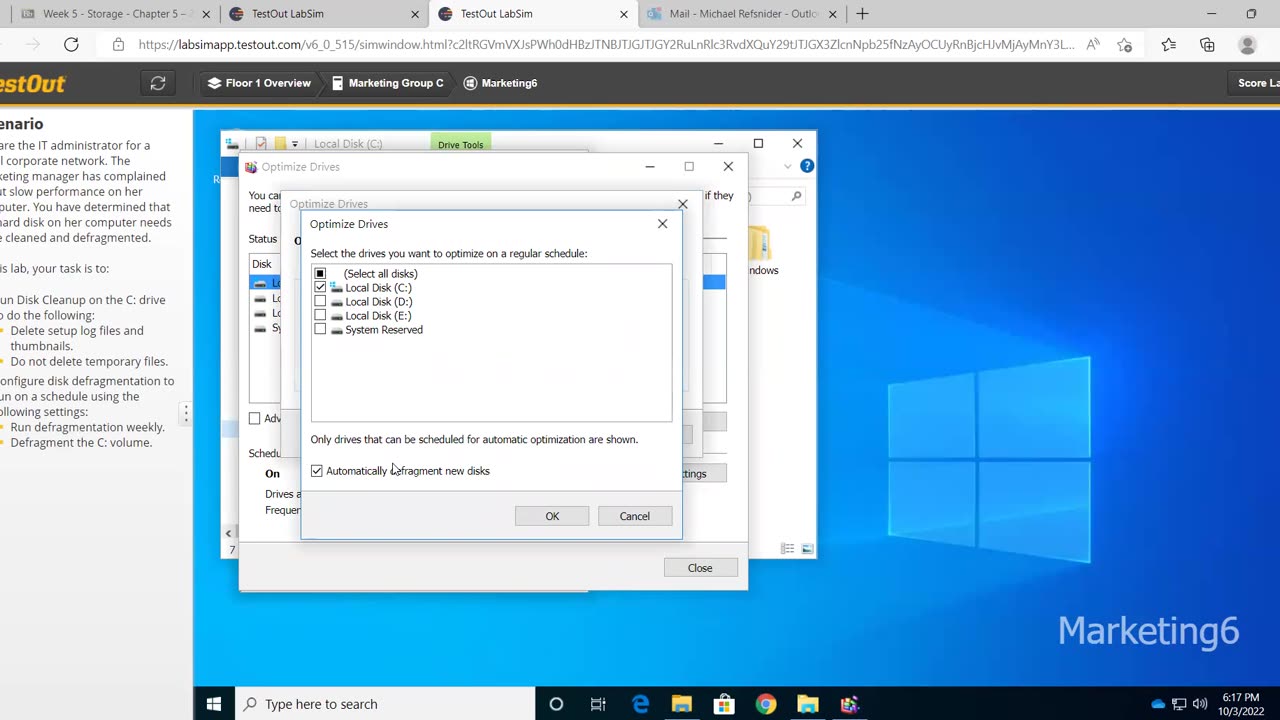Click Cancel in the drive selection dialog
The image size is (1280, 720).
(x=634, y=516)
